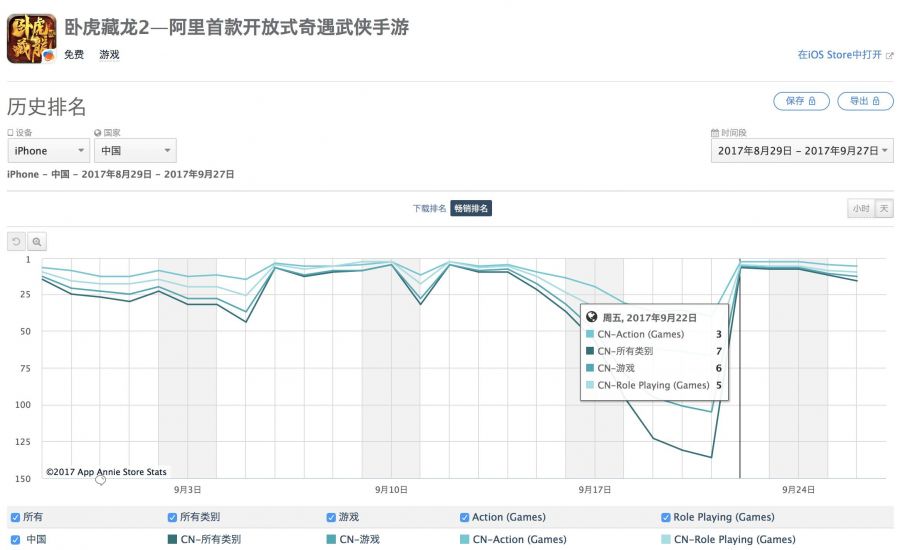
Task: Click the CN-所有类别 legend color swatch
Action: 172,540
